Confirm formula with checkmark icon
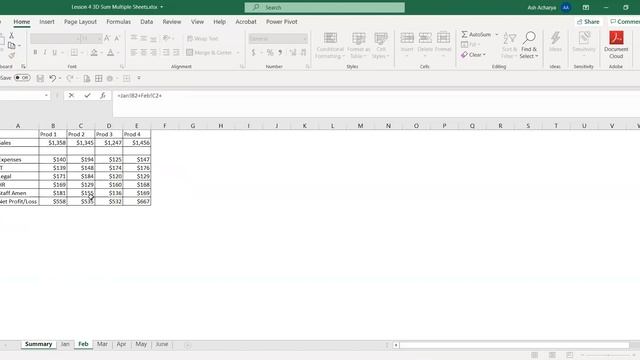 (87, 96)
